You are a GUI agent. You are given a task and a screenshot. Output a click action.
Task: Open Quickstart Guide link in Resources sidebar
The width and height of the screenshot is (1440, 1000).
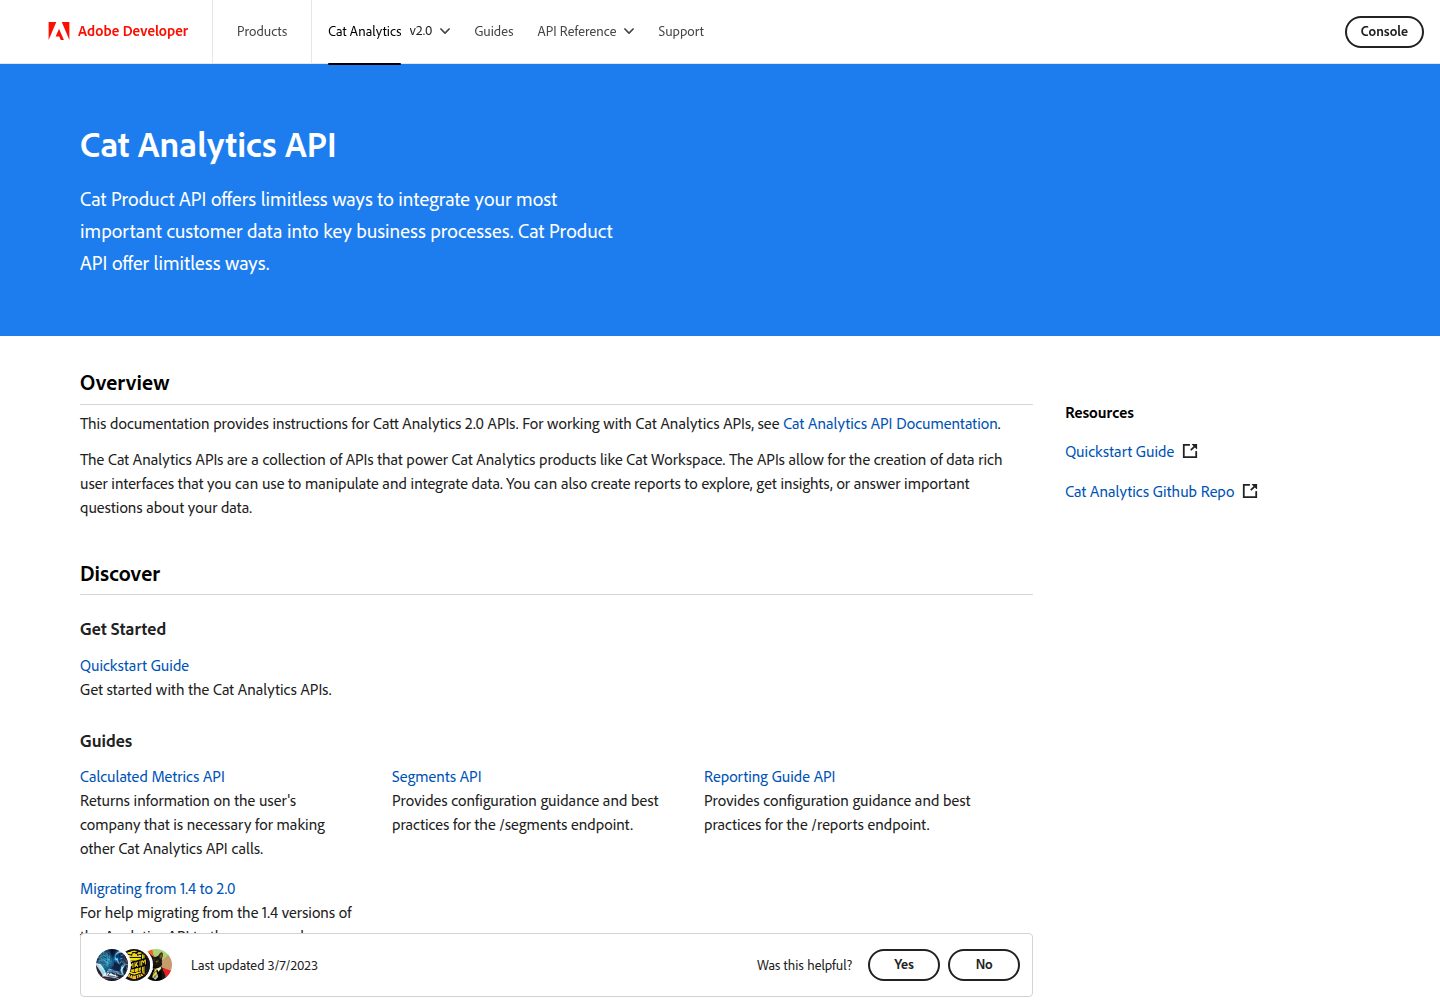coord(1120,452)
